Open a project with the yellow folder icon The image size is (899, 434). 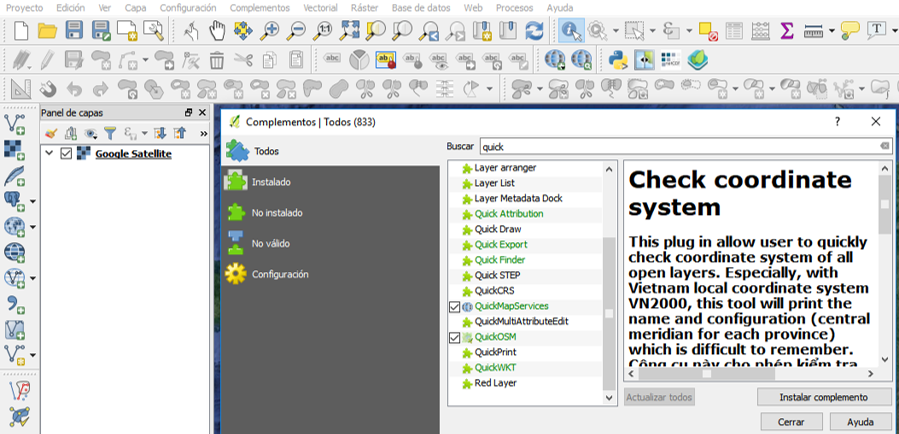click(48, 30)
